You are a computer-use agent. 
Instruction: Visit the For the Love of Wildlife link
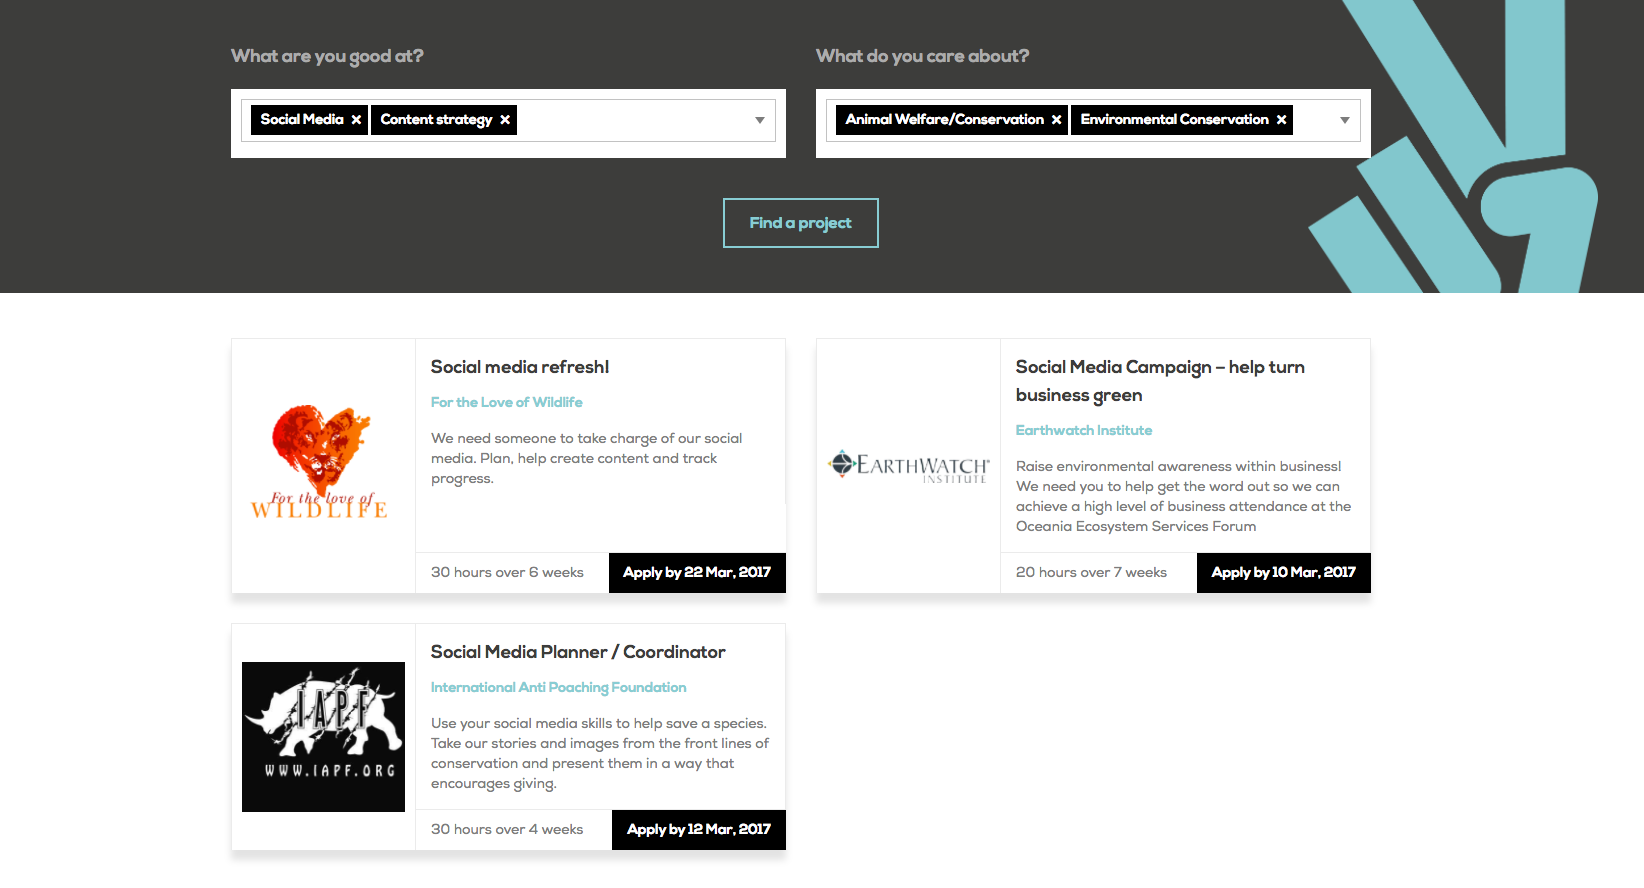coord(507,402)
